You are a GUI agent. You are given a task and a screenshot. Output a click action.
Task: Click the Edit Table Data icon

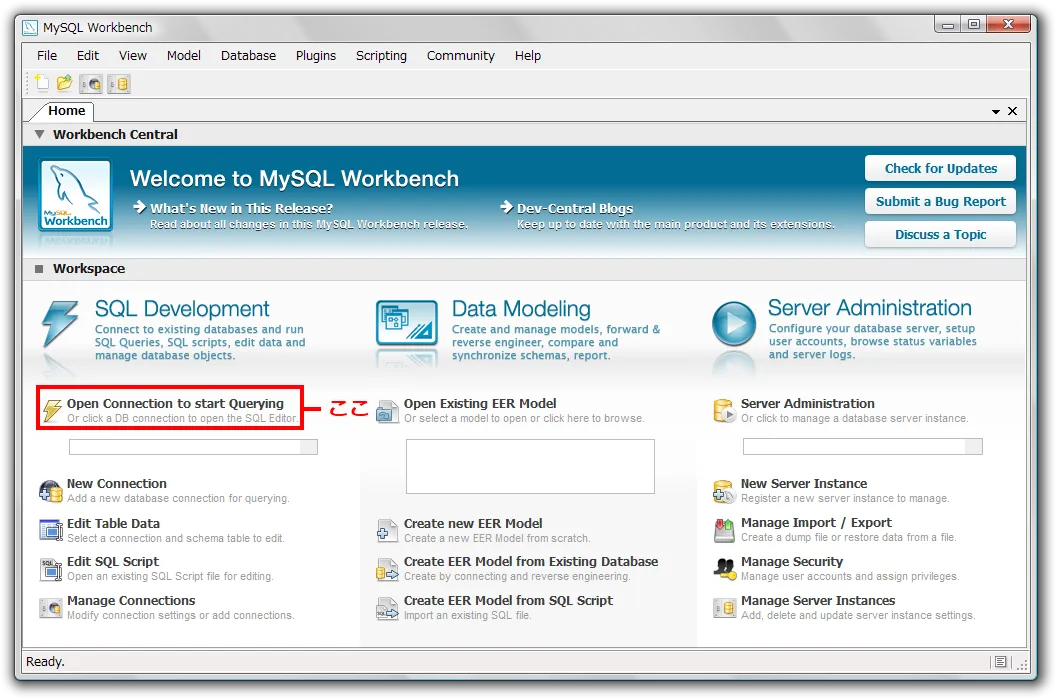coord(50,530)
